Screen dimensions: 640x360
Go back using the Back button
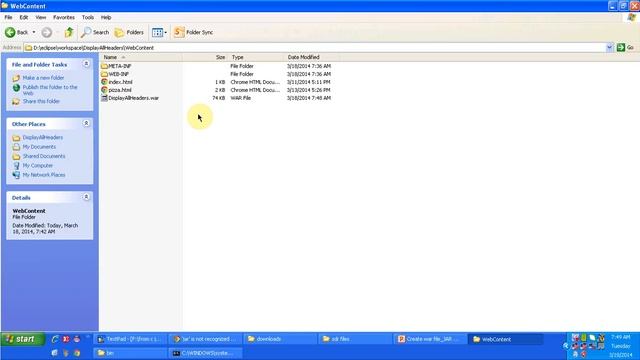click(16, 32)
